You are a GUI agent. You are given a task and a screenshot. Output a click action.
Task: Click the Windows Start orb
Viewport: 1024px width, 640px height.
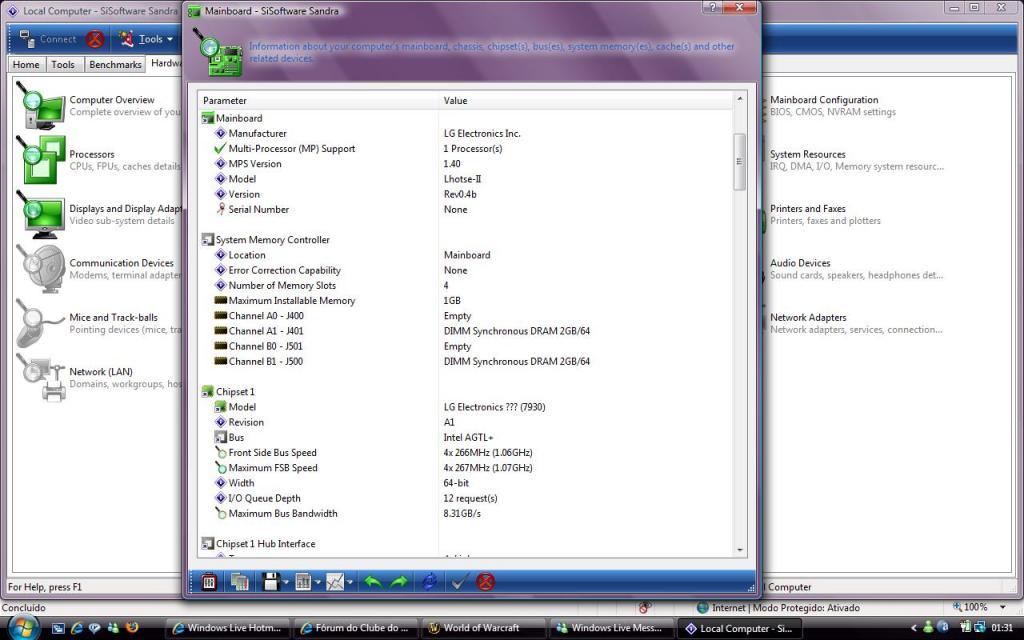pyautogui.click(x=24, y=628)
